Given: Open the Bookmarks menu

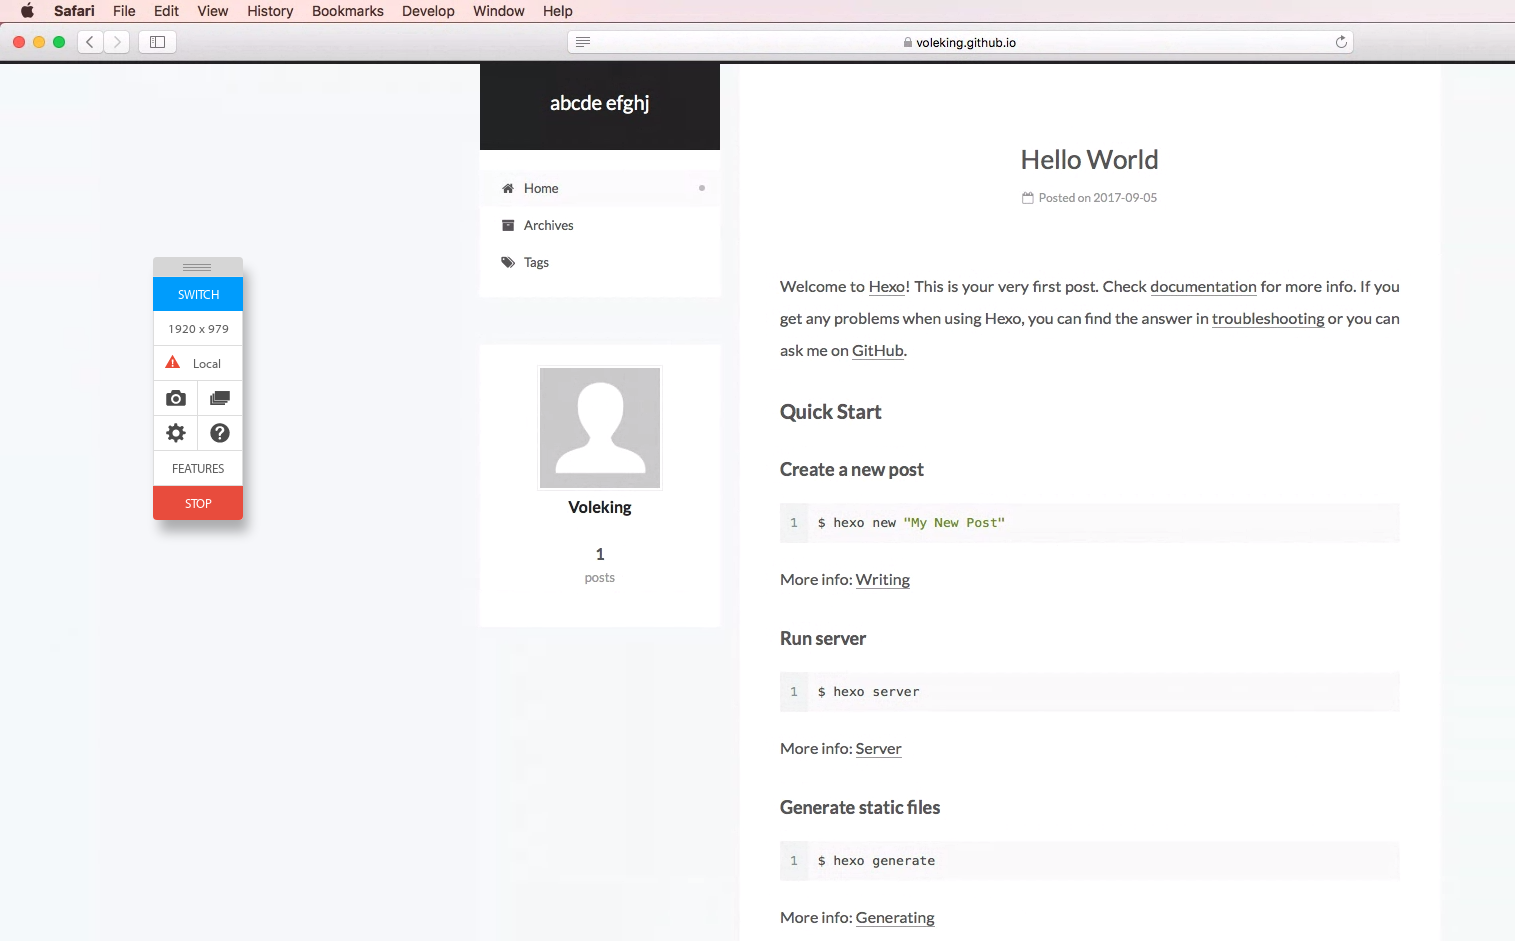Looking at the screenshot, I should tap(348, 11).
